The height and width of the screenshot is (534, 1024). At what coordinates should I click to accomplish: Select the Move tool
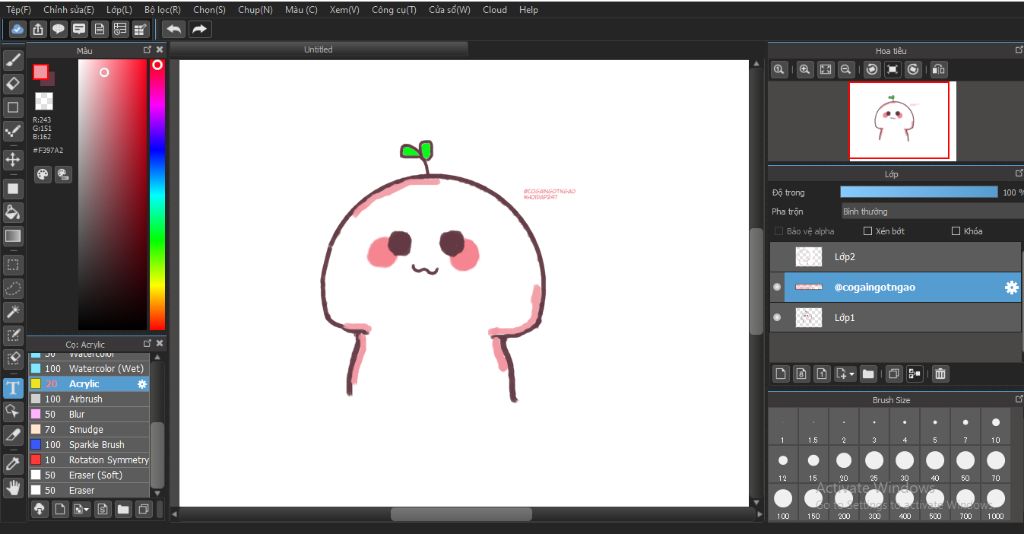coord(13,159)
